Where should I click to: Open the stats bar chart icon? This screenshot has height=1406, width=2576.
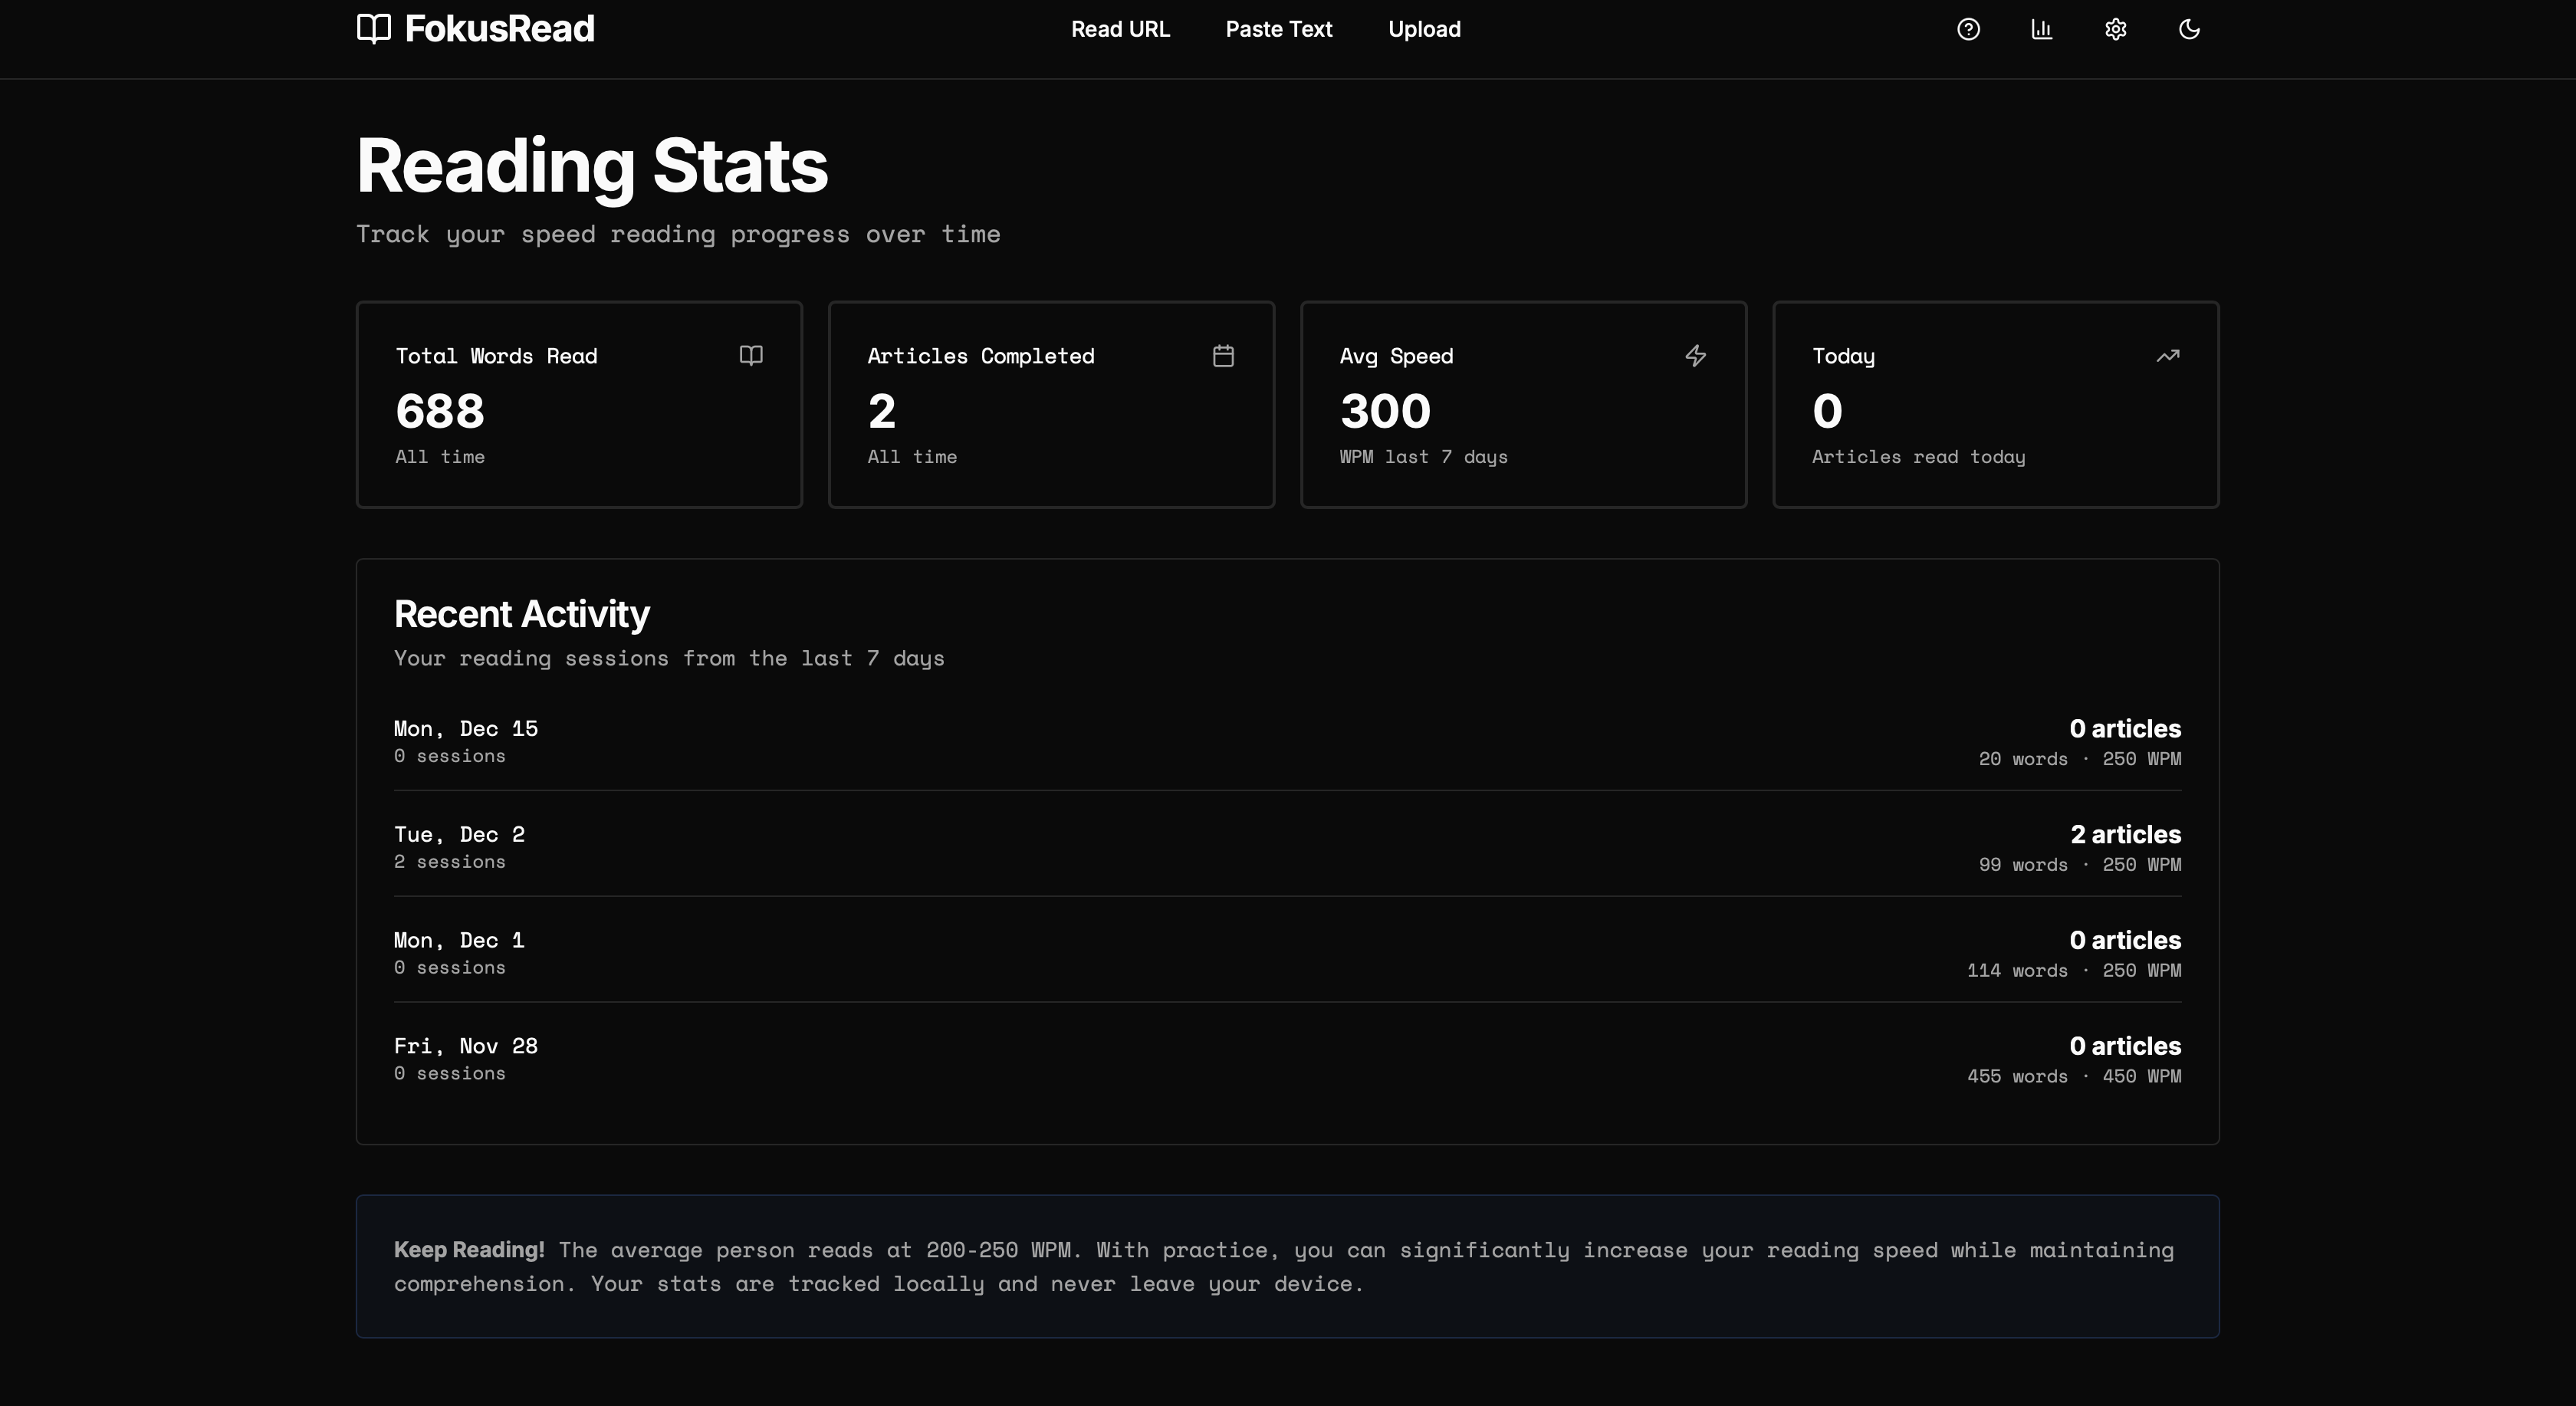pos(2041,29)
